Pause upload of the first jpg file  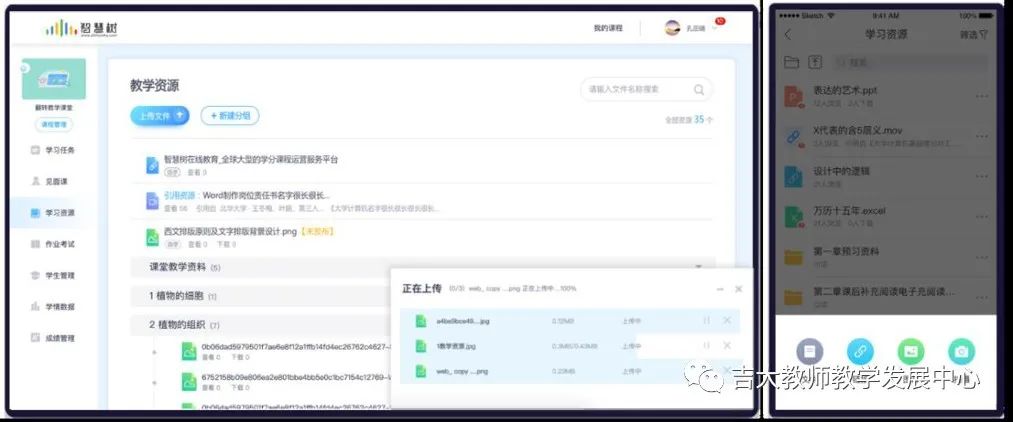coord(706,320)
